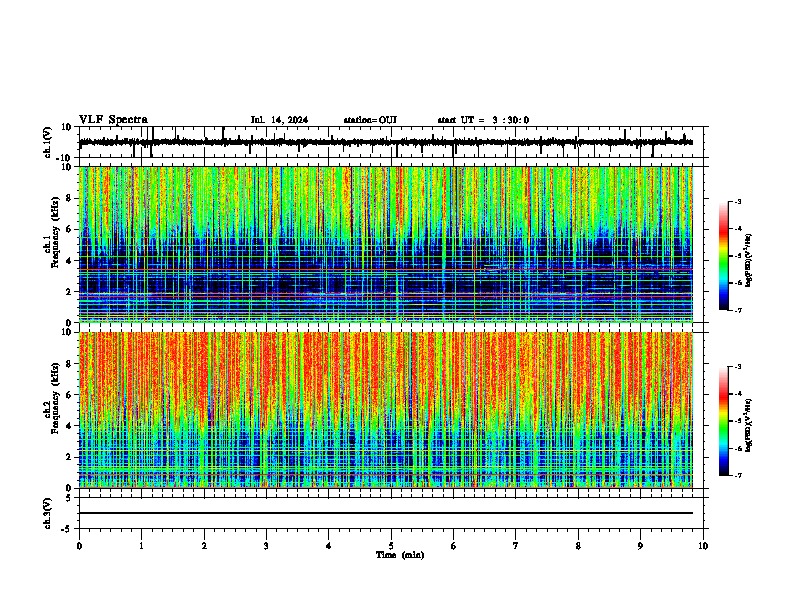The height and width of the screenshot is (612, 792).
Task: Click the "ch.1(V)" axis label
Action: pyautogui.click(x=48, y=142)
